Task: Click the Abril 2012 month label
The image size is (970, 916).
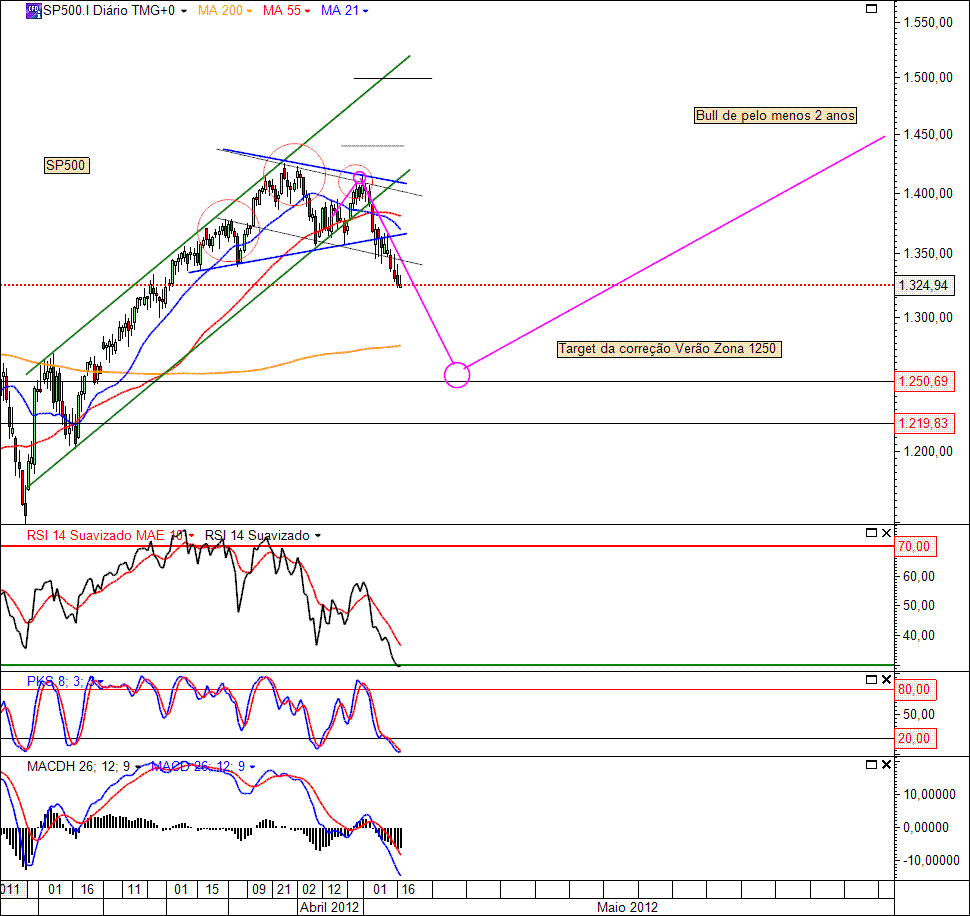Action: pos(330,907)
